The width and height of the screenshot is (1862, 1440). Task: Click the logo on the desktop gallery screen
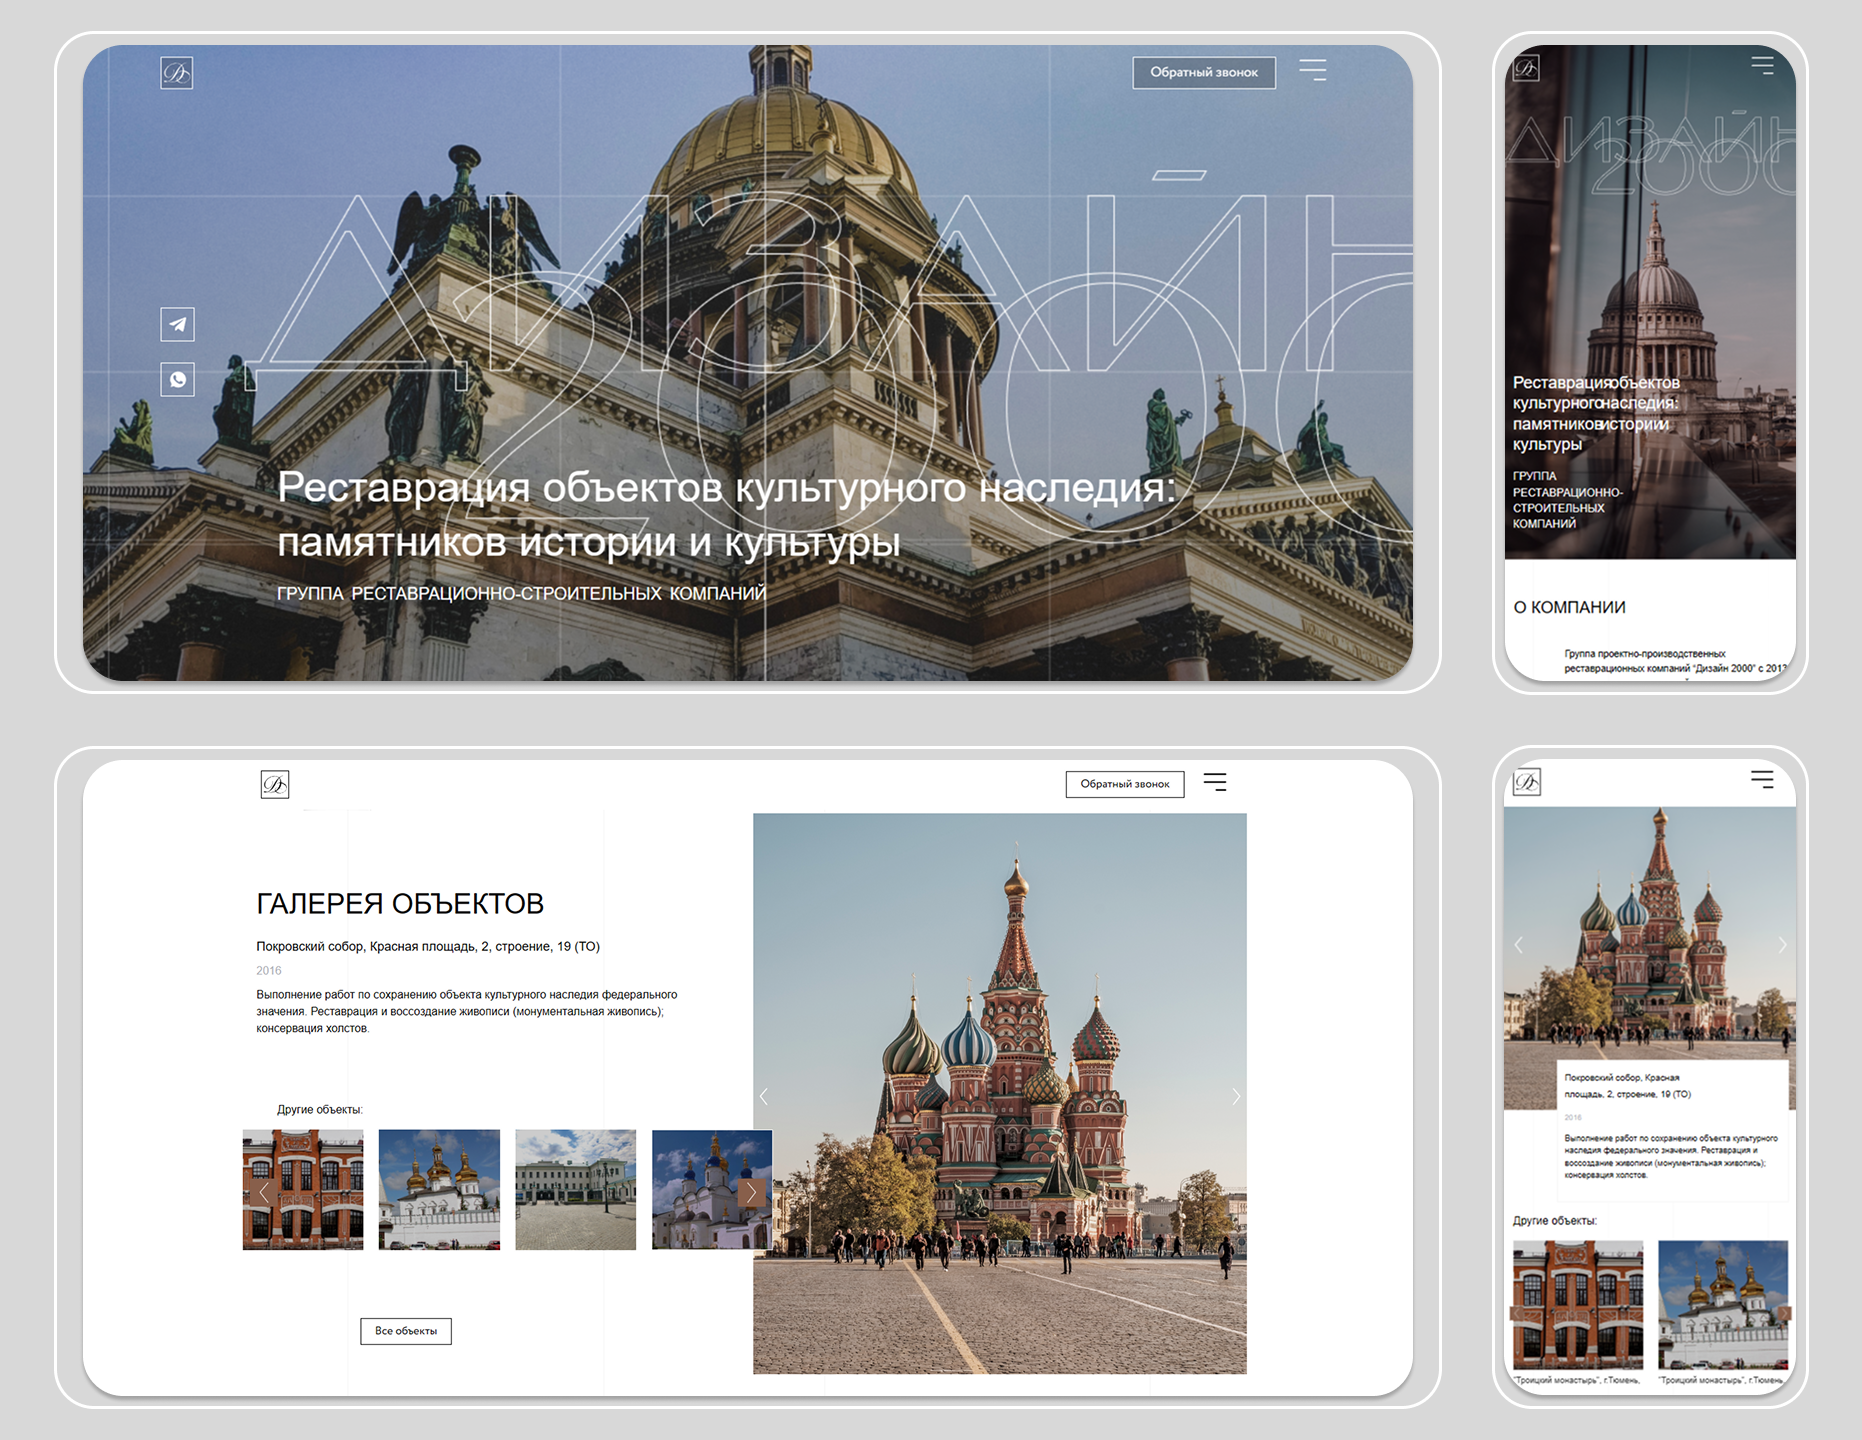275,785
